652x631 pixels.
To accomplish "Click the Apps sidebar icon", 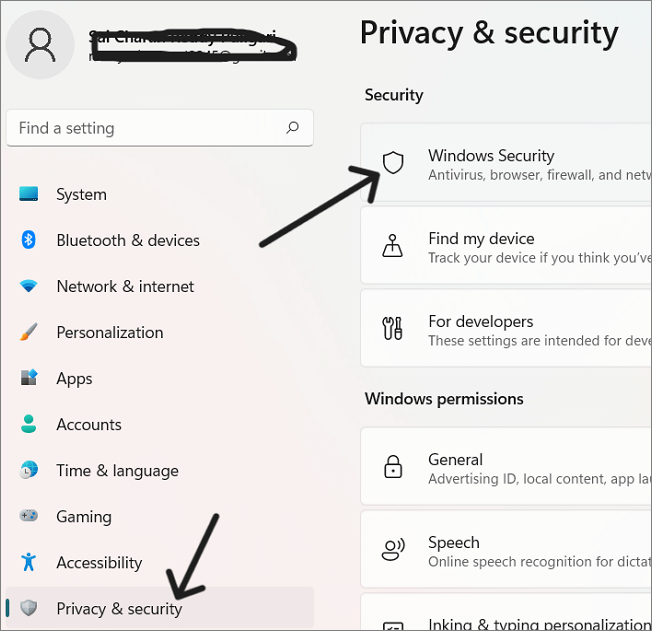I will point(29,378).
